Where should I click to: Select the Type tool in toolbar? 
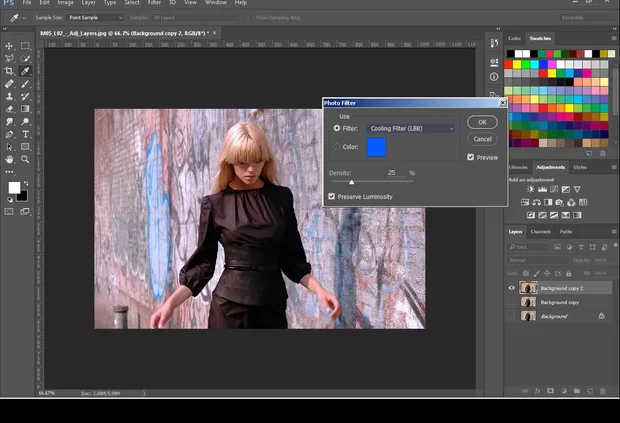coord(25,134)
